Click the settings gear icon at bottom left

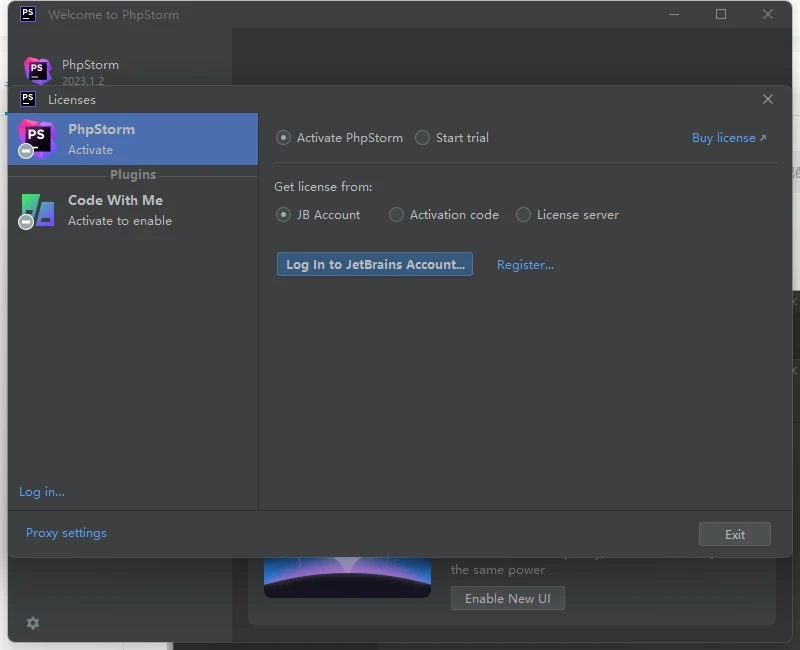[33, 623]
